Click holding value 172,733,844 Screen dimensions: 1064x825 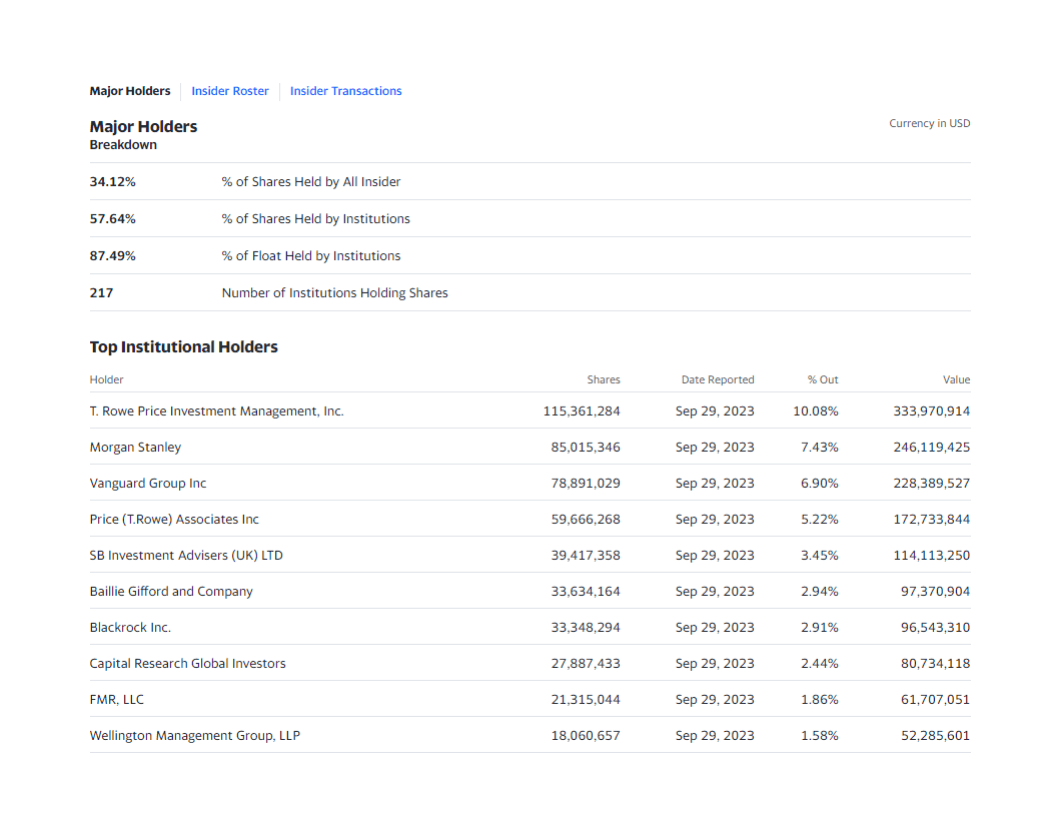pyautogui.click(x=932, y=519)
